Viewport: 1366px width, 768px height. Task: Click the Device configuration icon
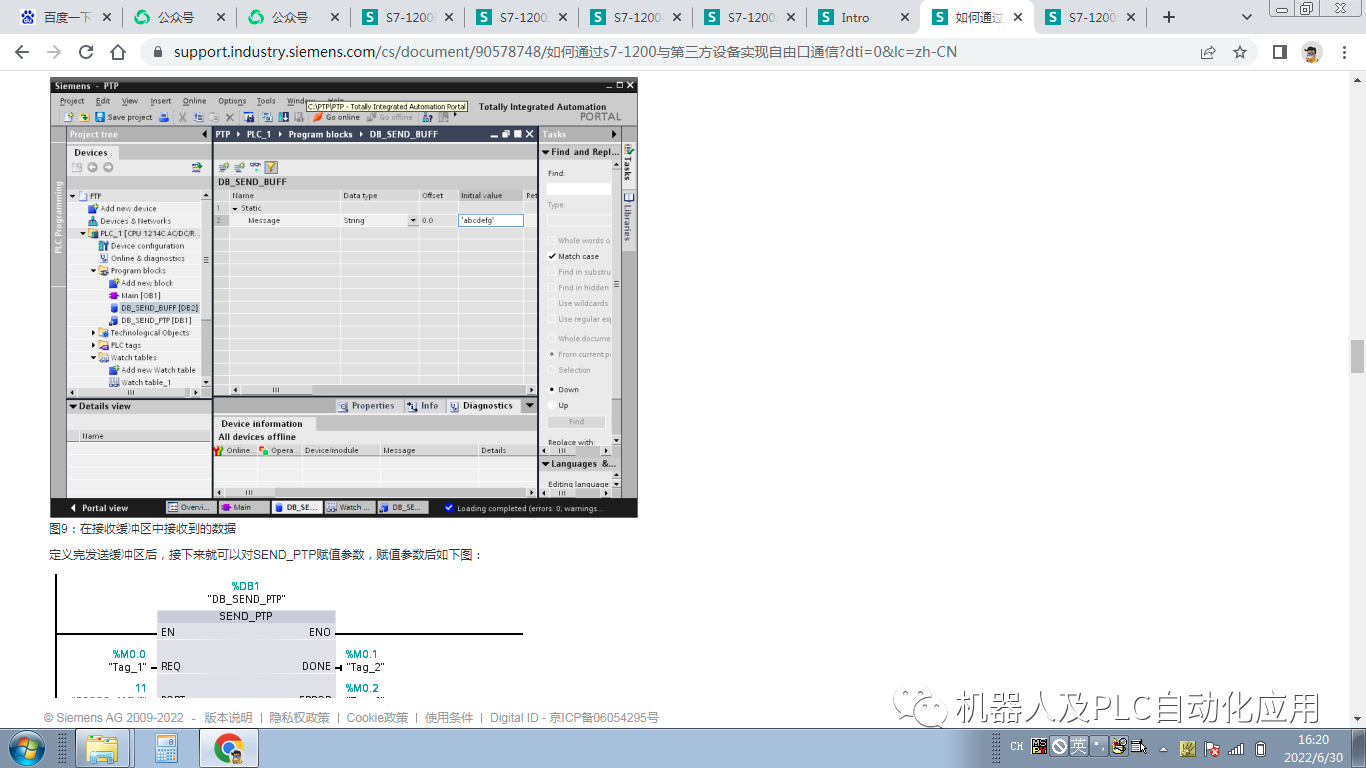(x=103, y=246)
